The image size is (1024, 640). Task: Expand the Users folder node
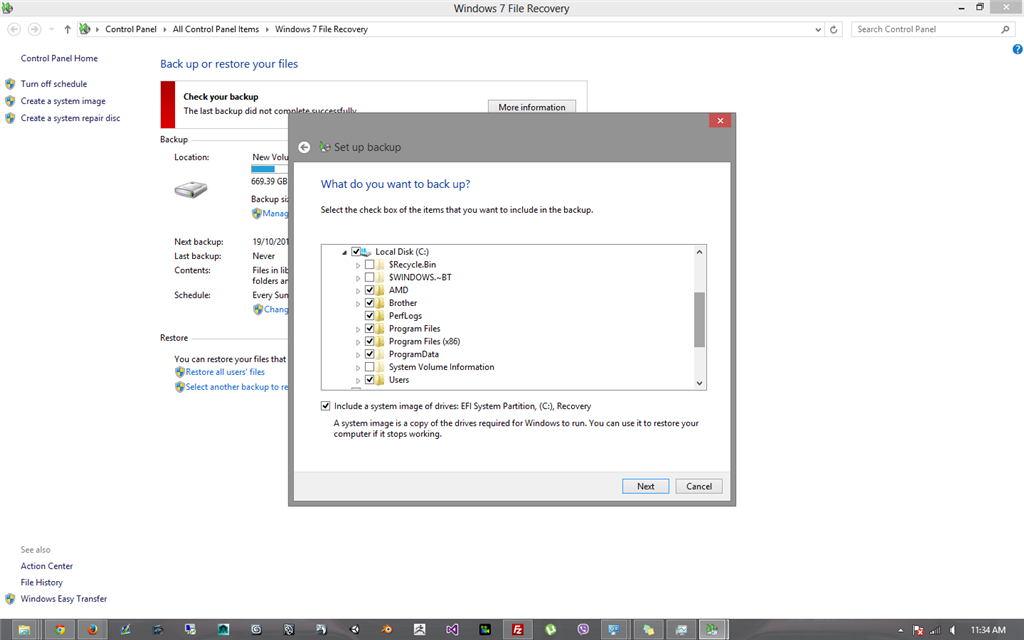coord(358,380)
